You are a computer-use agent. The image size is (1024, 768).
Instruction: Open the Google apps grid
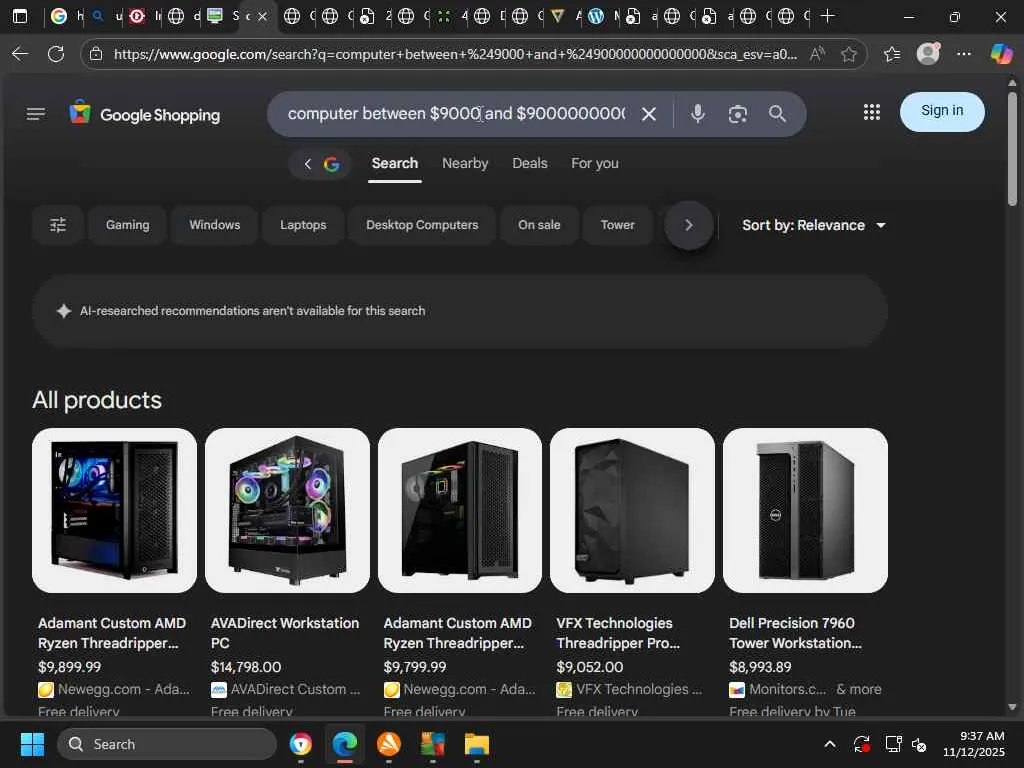(x=872, y=112)
